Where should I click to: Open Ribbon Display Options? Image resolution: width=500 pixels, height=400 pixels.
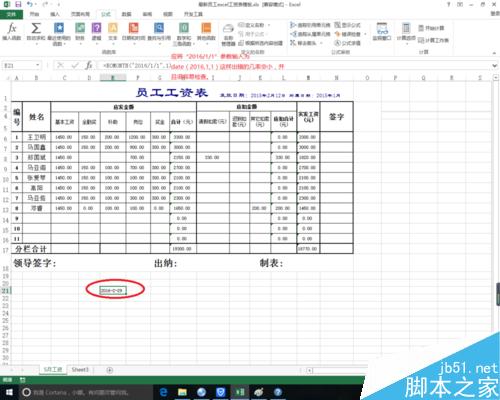click(460, 4)
